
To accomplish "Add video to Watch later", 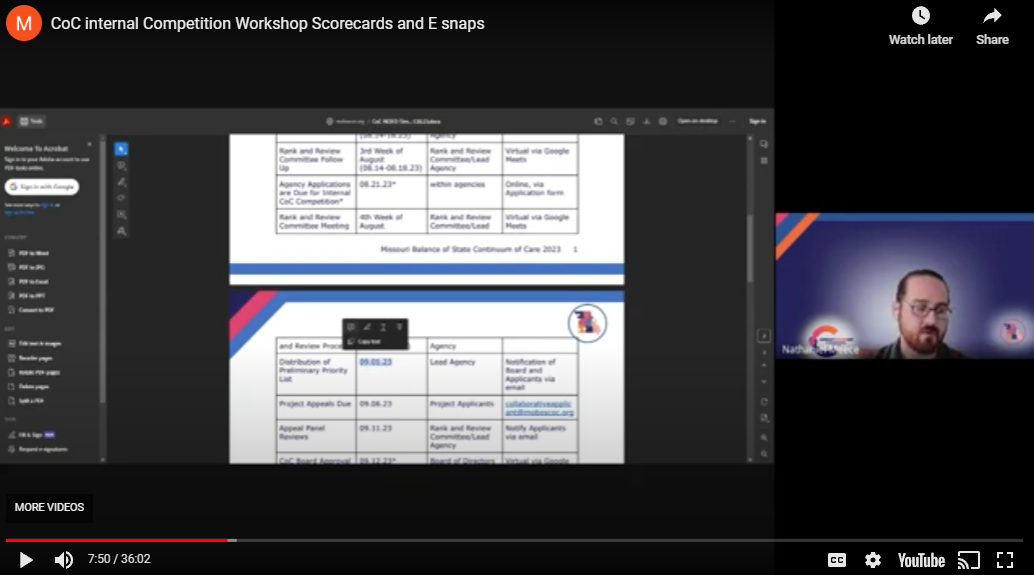I will click(921, 26).
